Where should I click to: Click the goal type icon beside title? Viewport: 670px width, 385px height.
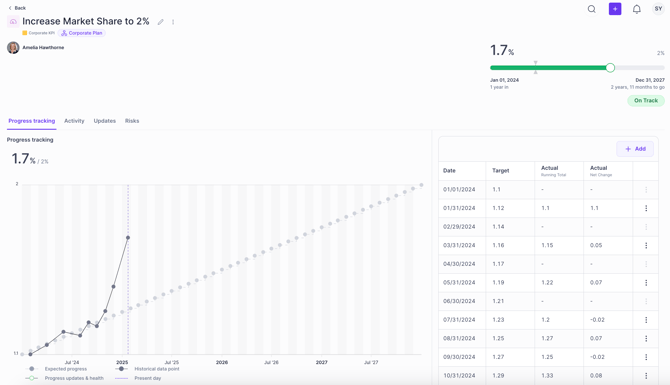coord(13,21)
